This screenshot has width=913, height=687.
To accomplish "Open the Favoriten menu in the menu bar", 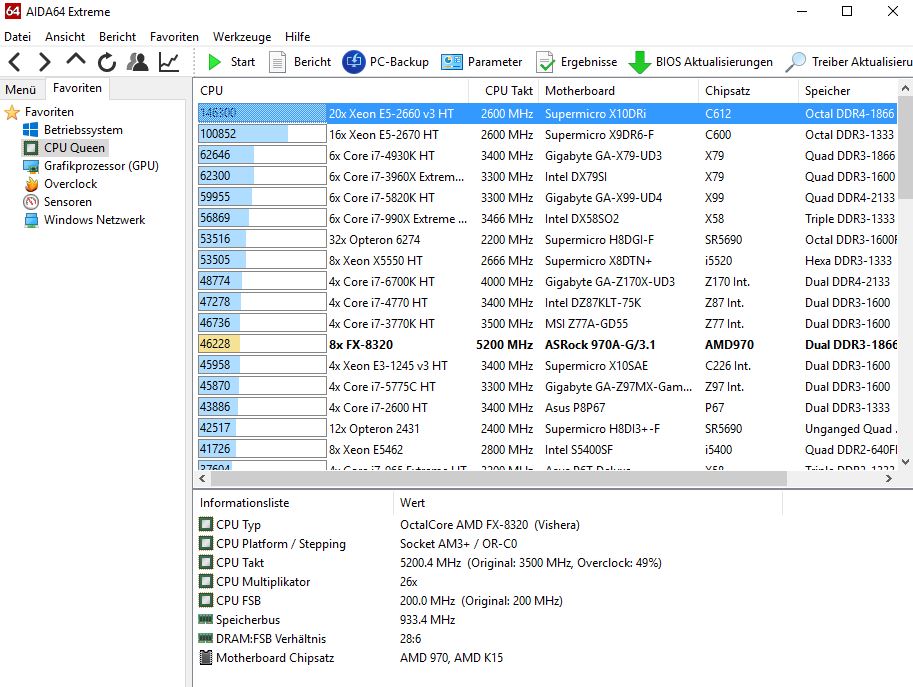I will pyautogui.click(x=174, y=37).
